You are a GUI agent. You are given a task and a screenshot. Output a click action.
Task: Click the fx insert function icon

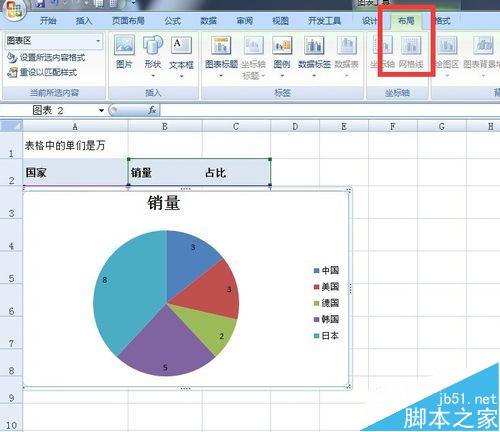pyautogui.click(x=152, y=110)
